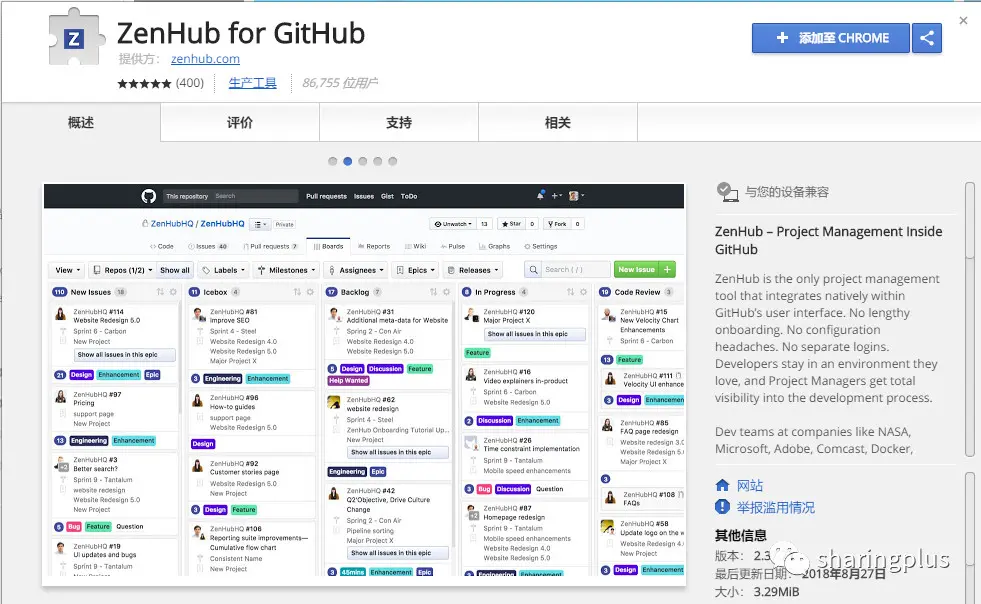Open the Graphs tab in repository
The width and height of the screenshot is (981, 604).
494,247
